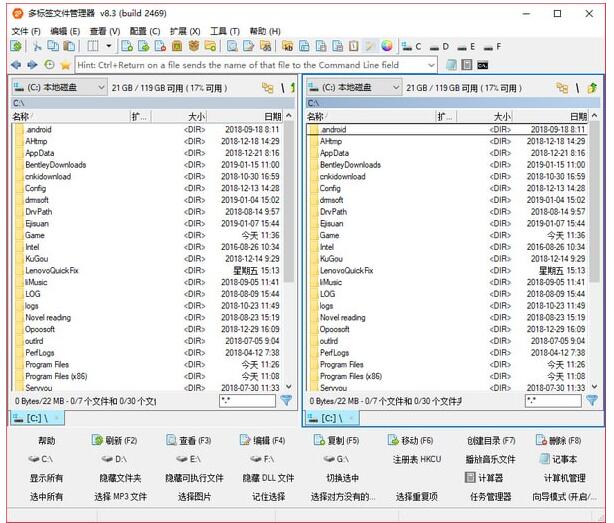Launch the calculator icon beside the command line
Image resolution: width=614 pixels, height=523 pixels.
pos(467,65)
